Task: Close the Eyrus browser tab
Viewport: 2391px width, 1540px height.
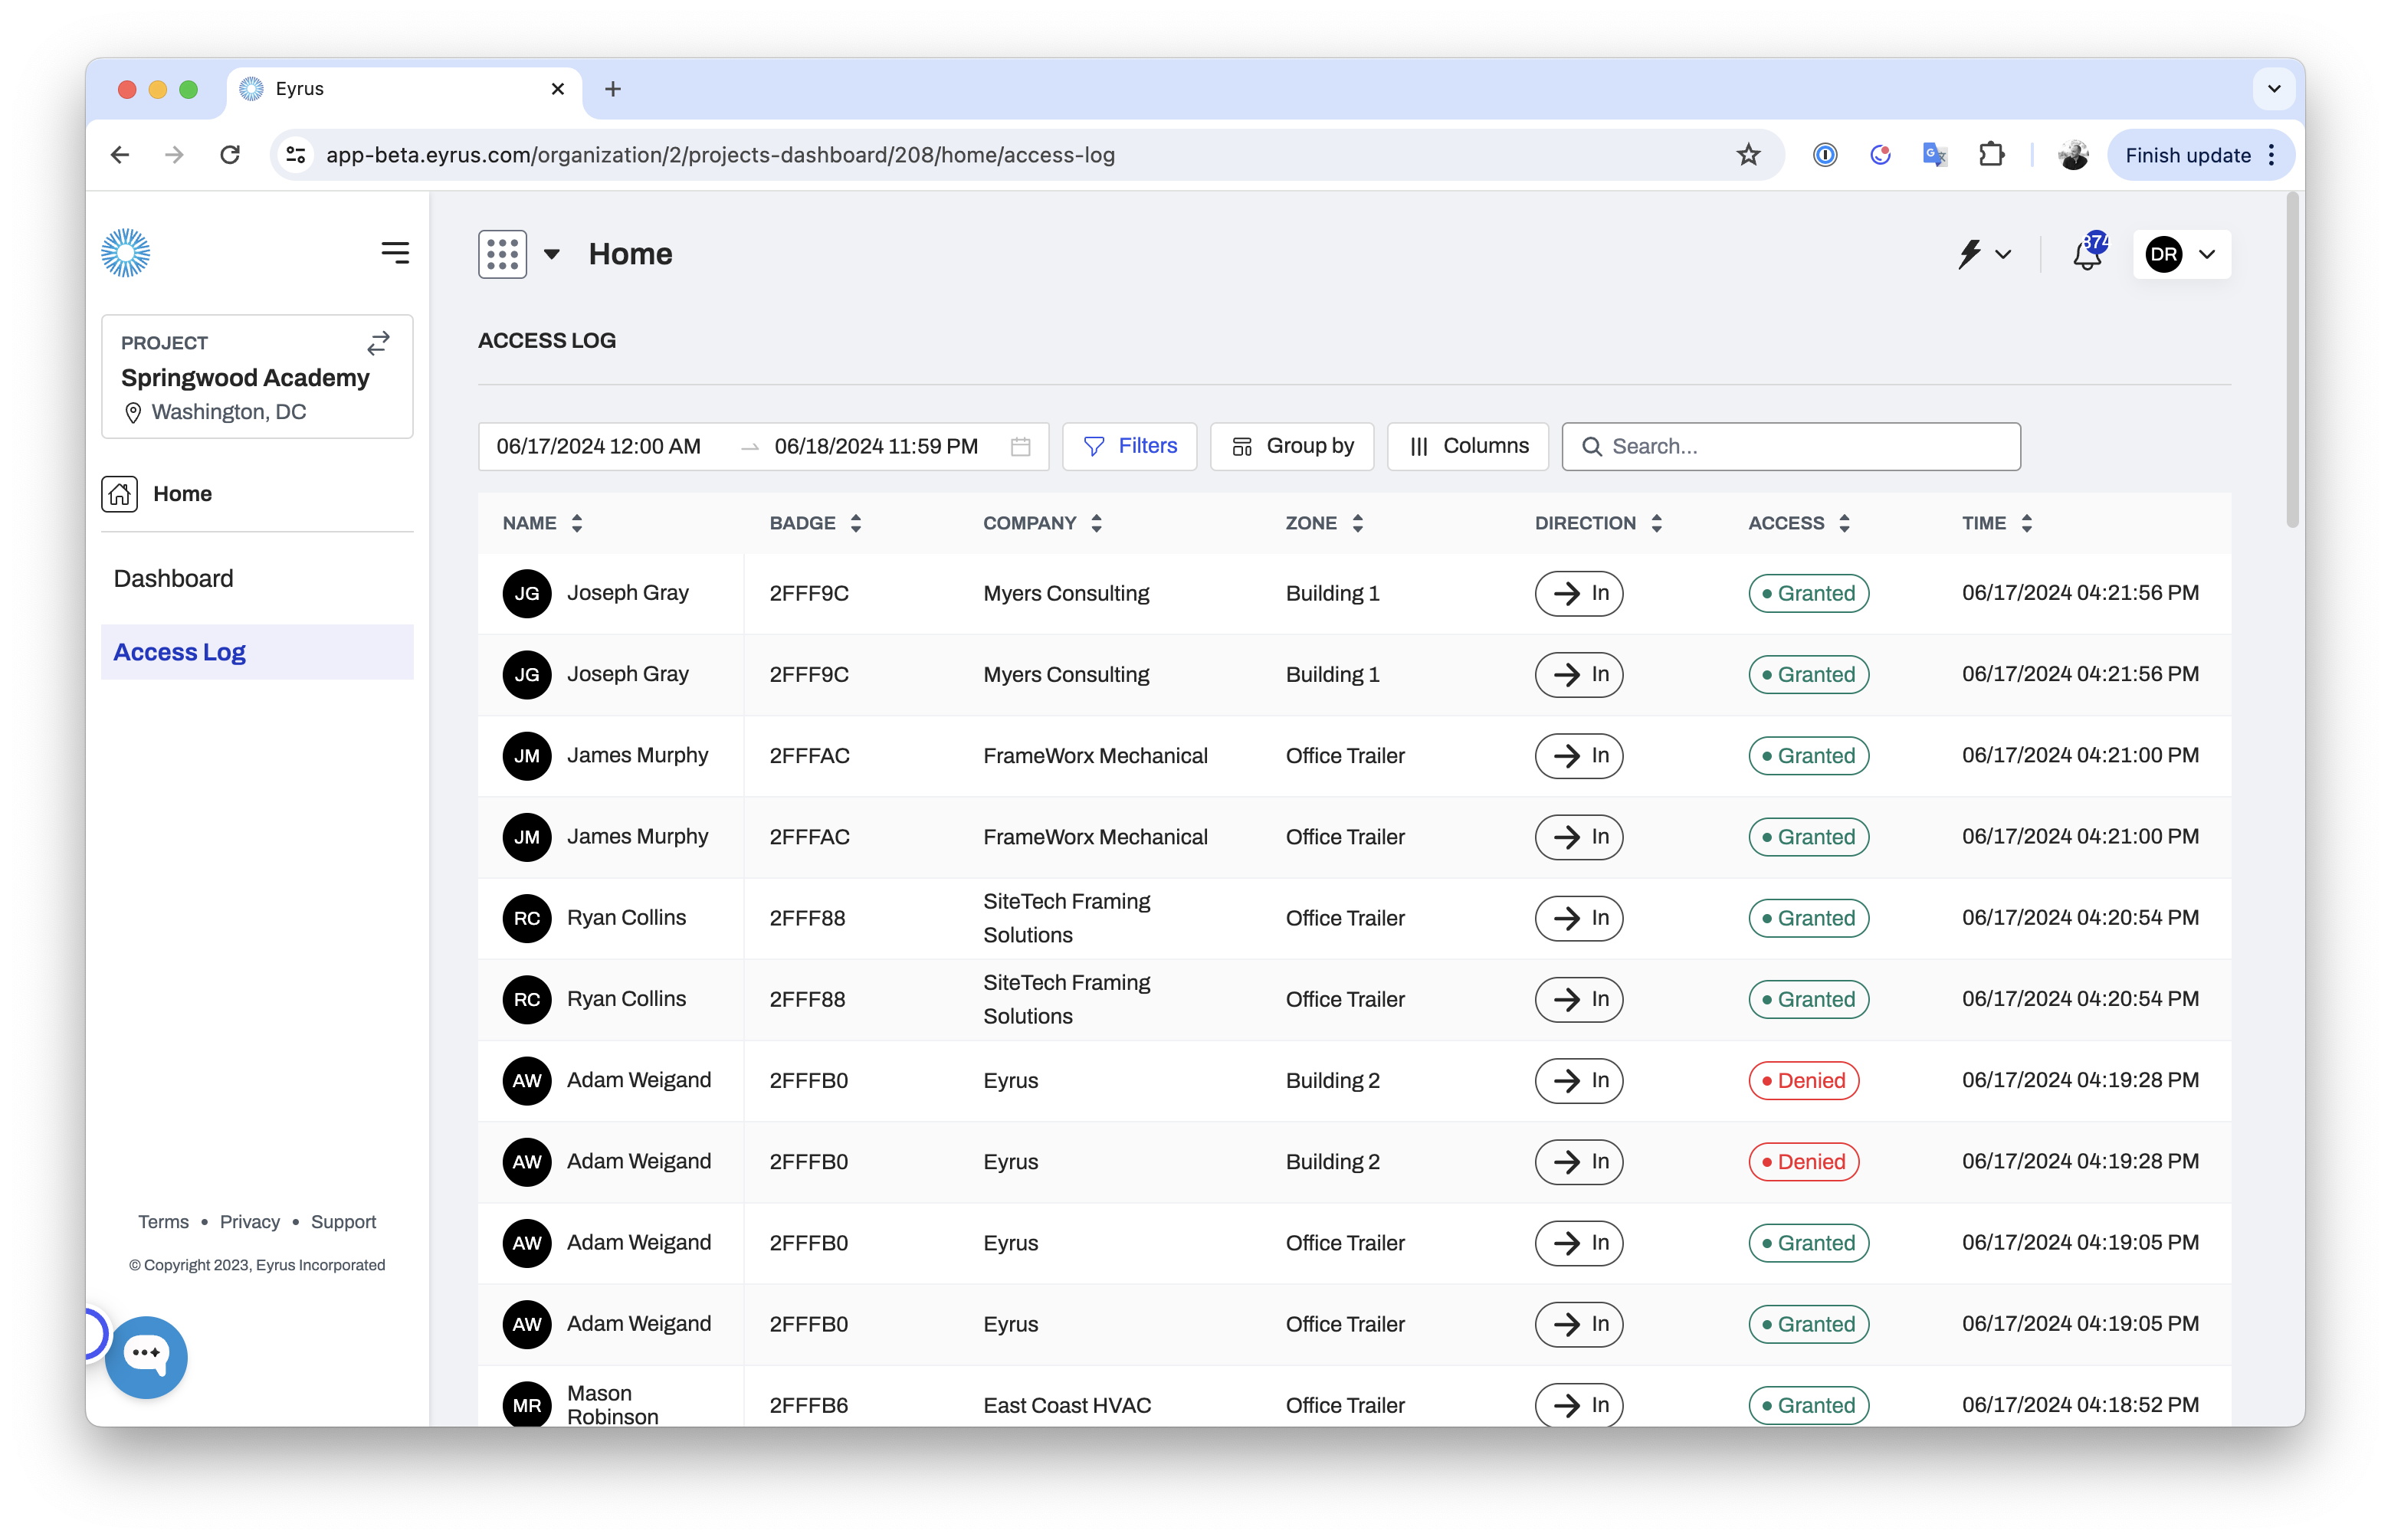Action: 557,89
